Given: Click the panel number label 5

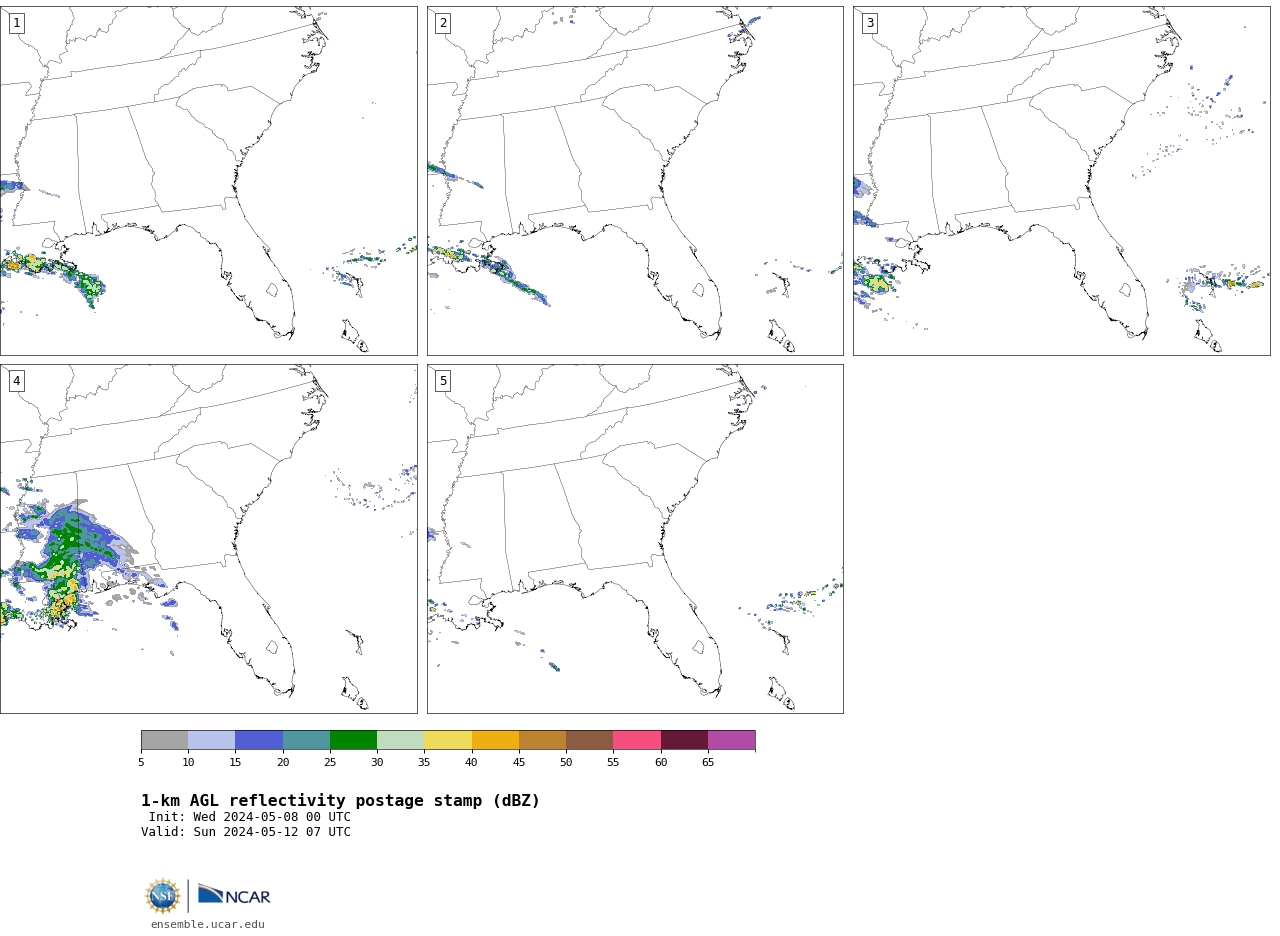Looking at the screenshot, I should coord(443,381).
